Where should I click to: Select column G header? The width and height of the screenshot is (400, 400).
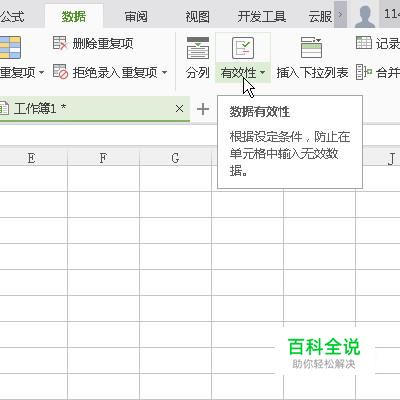pos(175,158)
